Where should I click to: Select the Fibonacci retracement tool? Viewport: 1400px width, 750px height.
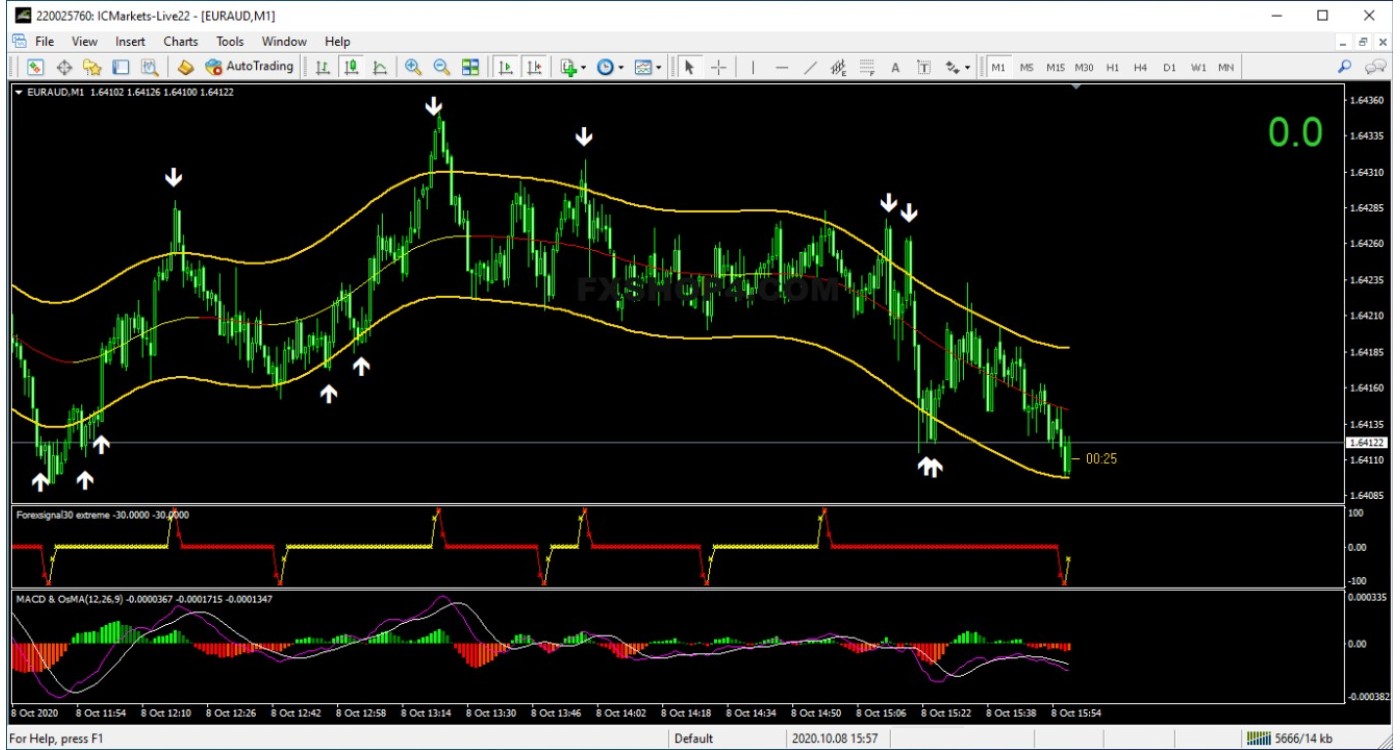(867, 67)
